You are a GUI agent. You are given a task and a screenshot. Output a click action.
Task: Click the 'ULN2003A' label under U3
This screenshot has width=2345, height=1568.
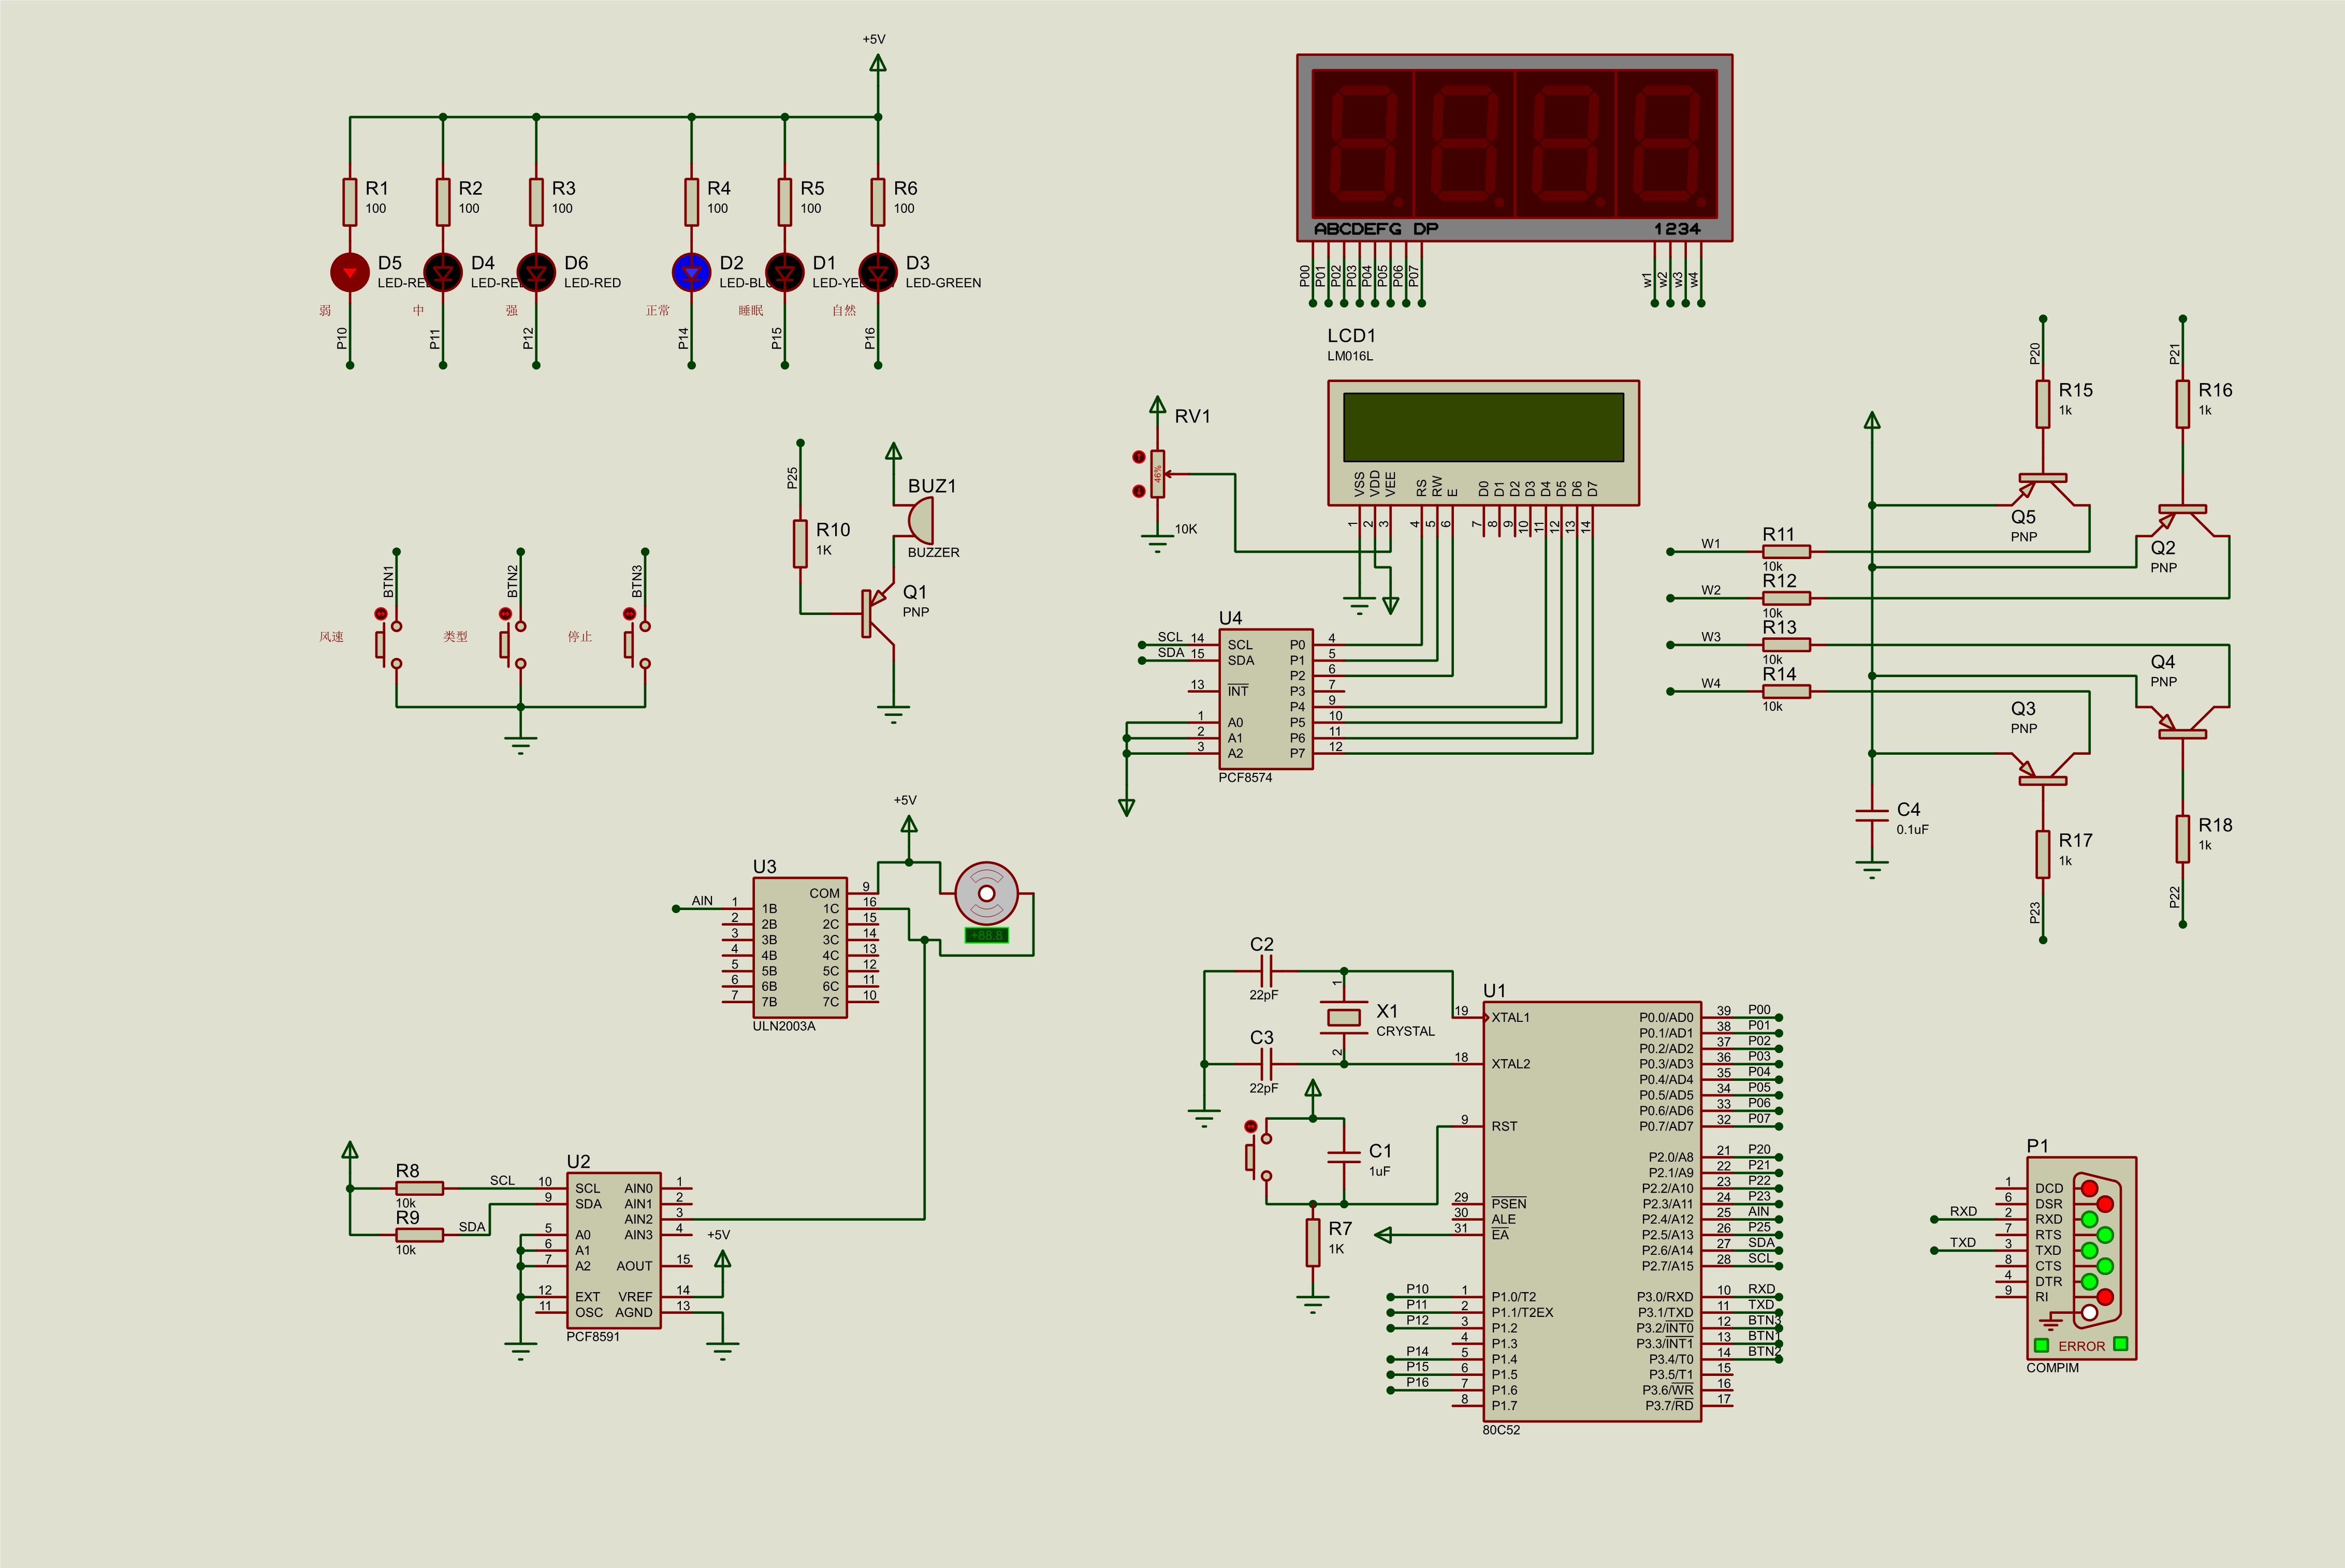click(784, 1026)
